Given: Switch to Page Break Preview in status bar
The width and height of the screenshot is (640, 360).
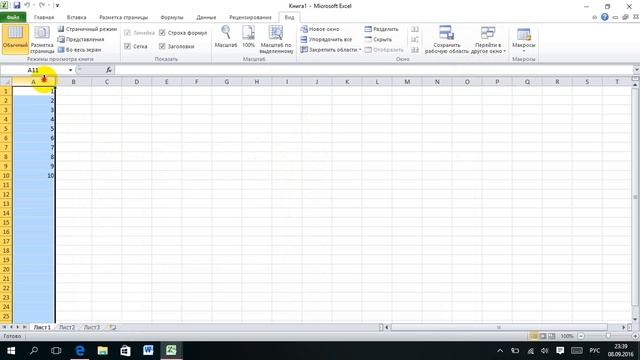Looking at the screenshot, I should [551, 336].
